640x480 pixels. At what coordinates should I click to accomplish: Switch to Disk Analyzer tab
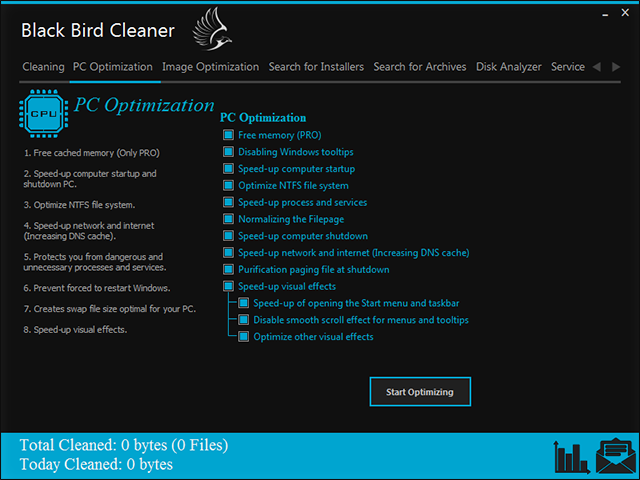(x=509, y=67)
